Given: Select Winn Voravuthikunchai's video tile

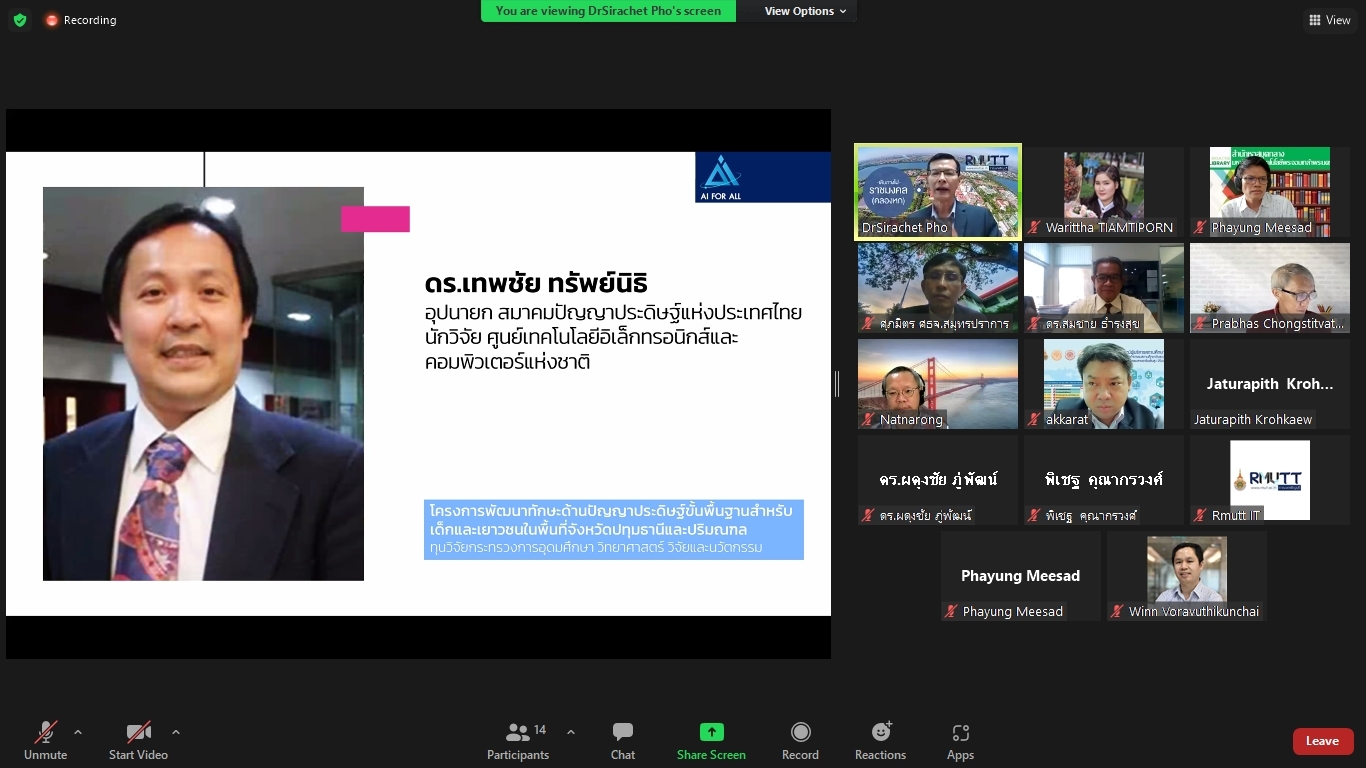Looking at the screenshot, I should pyautogui.click(x=1186, y=575).
